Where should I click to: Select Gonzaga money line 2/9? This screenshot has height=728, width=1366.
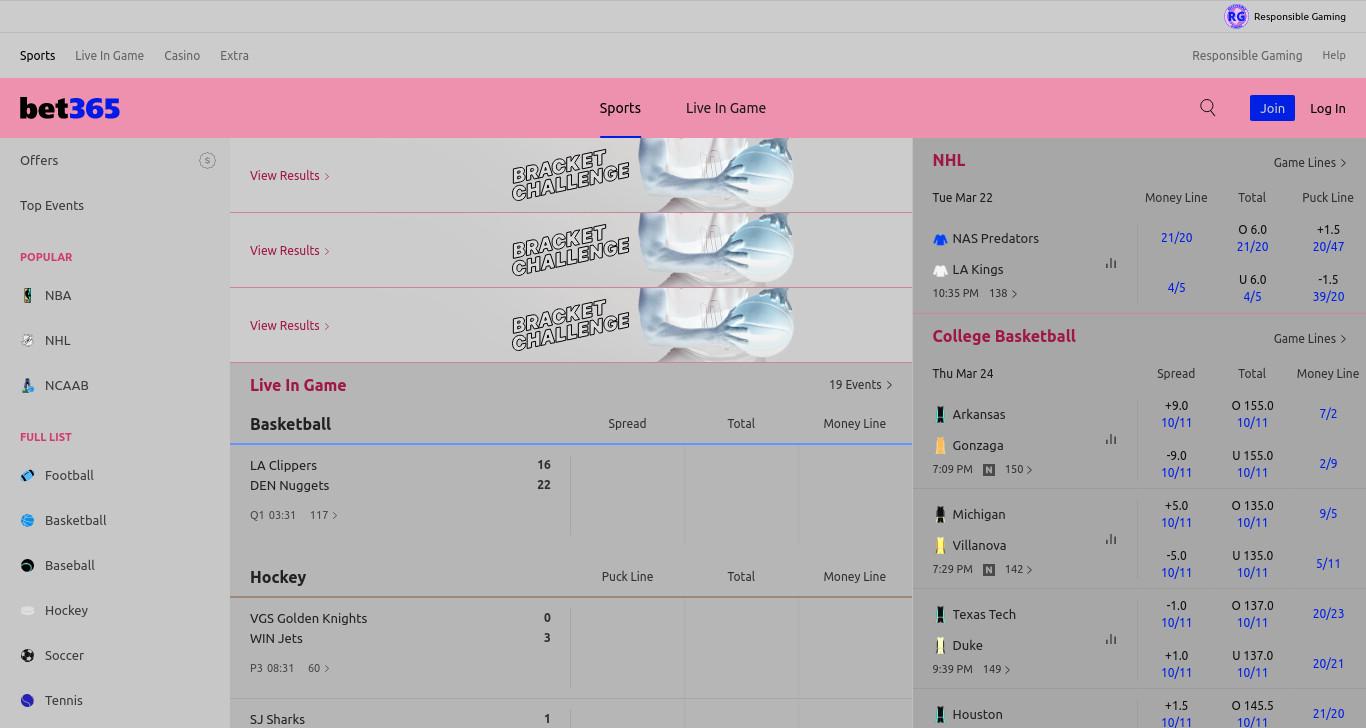[1328, 464]
